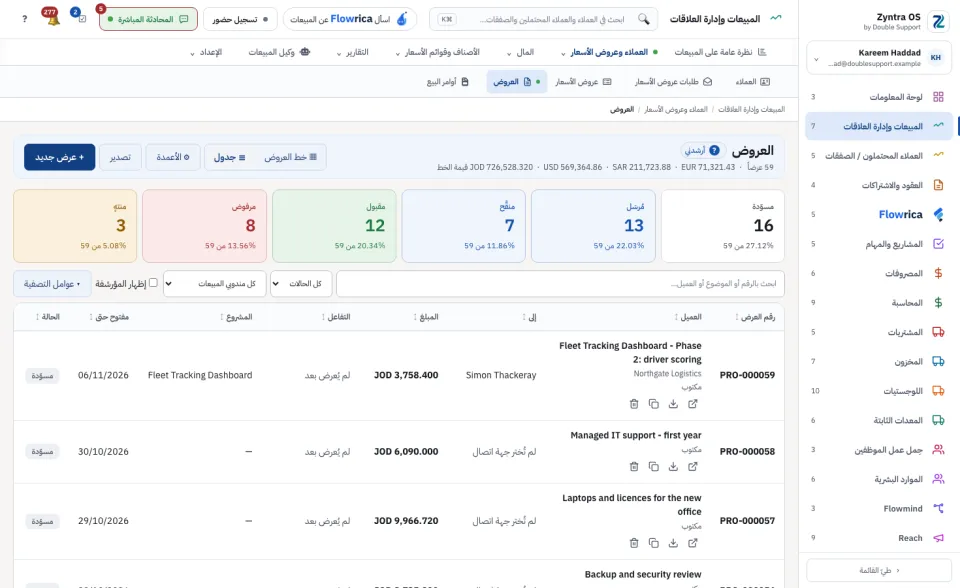Screen dimensions: 960x588
Task: Filter by منقّح revised card showing 7
Action: 463,226
